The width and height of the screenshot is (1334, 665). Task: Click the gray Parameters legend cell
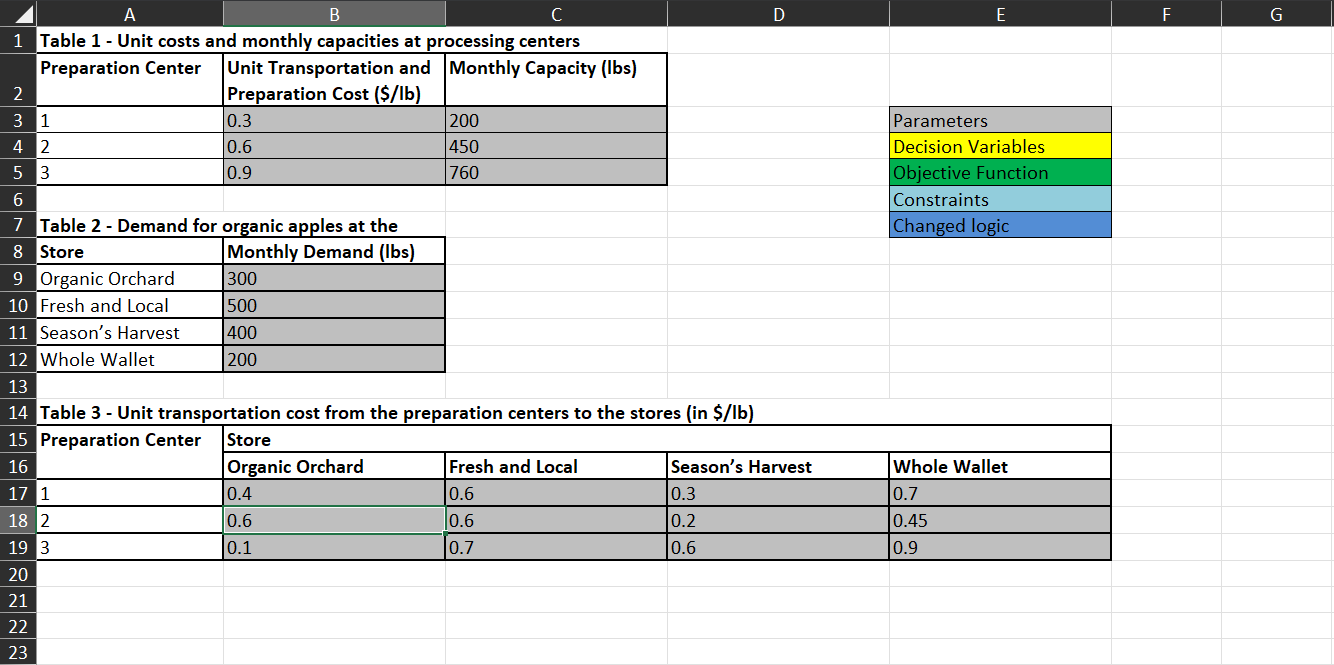1000,120
